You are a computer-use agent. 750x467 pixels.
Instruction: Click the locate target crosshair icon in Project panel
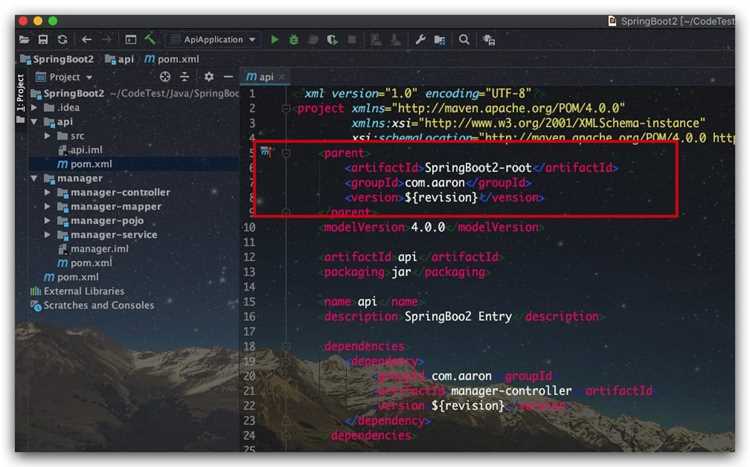coord(165,77)
